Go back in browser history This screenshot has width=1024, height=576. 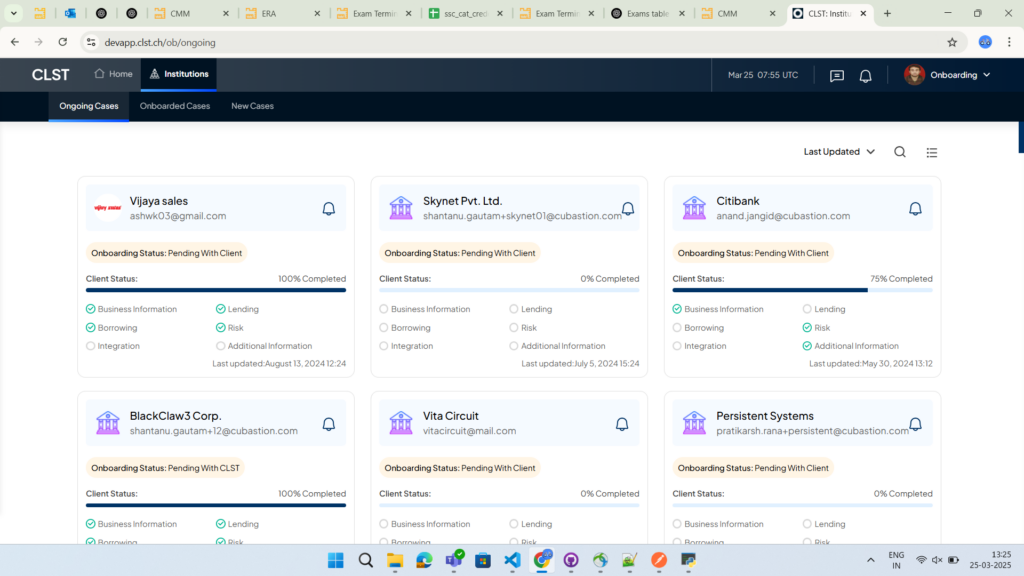14,42
